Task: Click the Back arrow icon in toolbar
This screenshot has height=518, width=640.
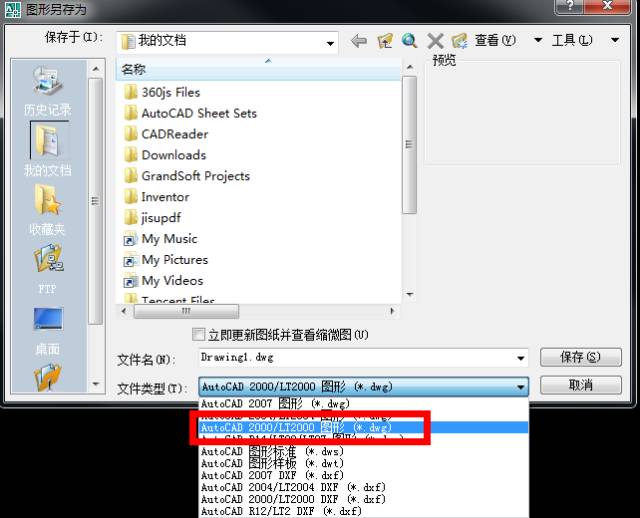Action: 359,41
